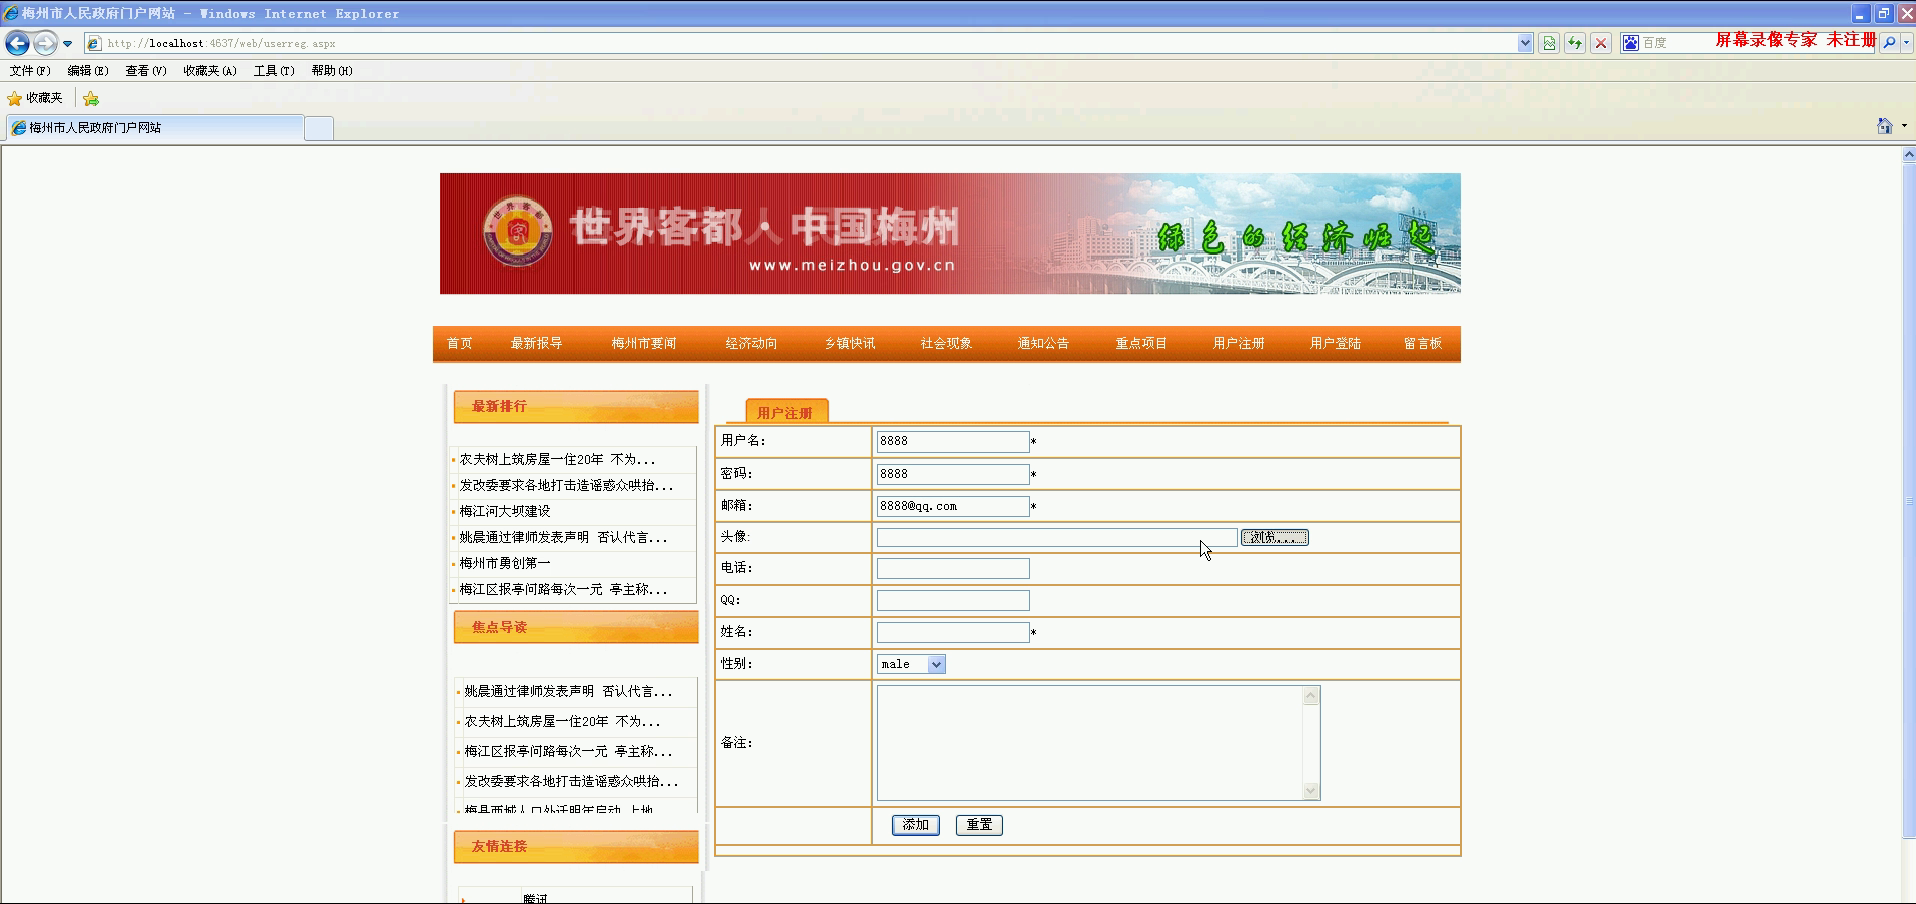Viewport: 1916px width, 904px height.
Task: Open 姚晨通过律师发表声明 under 焦点导读
Action: (x=568, y=692)
